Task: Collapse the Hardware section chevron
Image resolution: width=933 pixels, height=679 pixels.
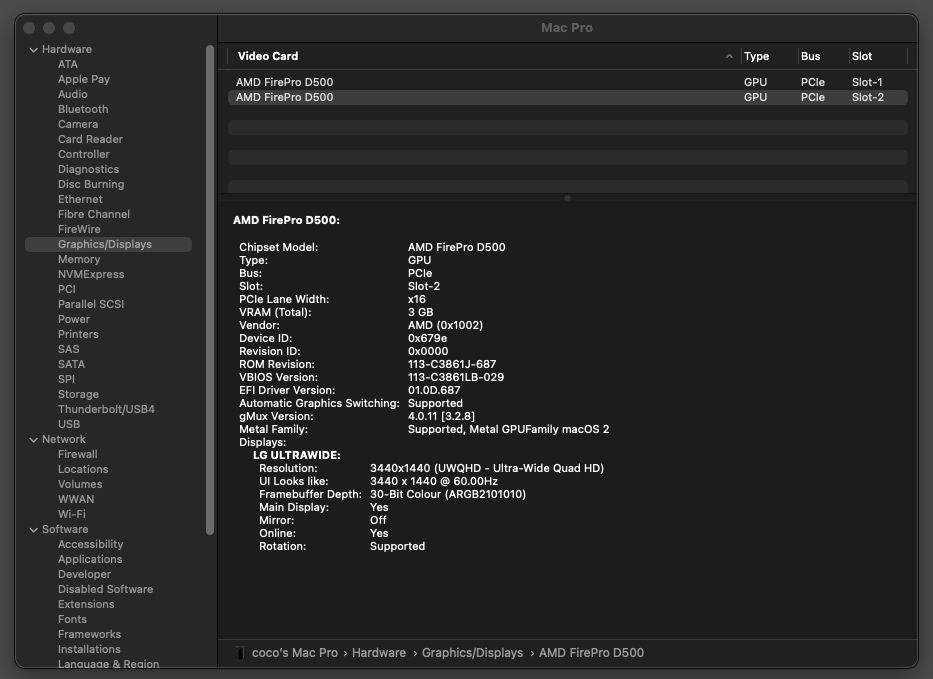Action: (34, 50)
